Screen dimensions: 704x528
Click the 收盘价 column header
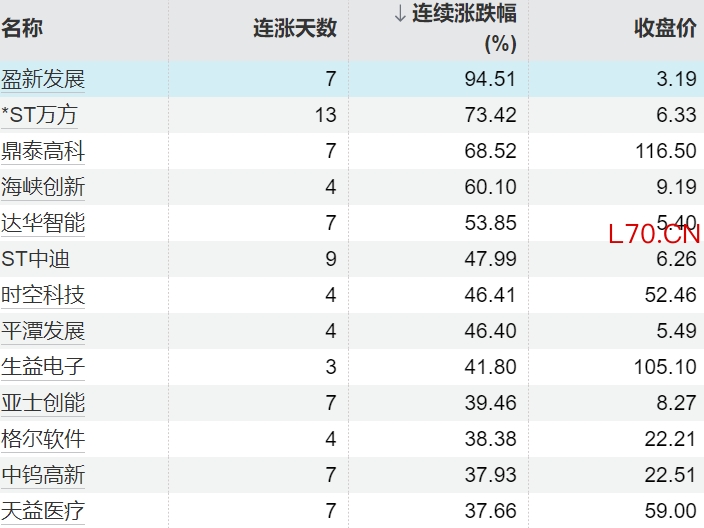[x=665, y=28]
